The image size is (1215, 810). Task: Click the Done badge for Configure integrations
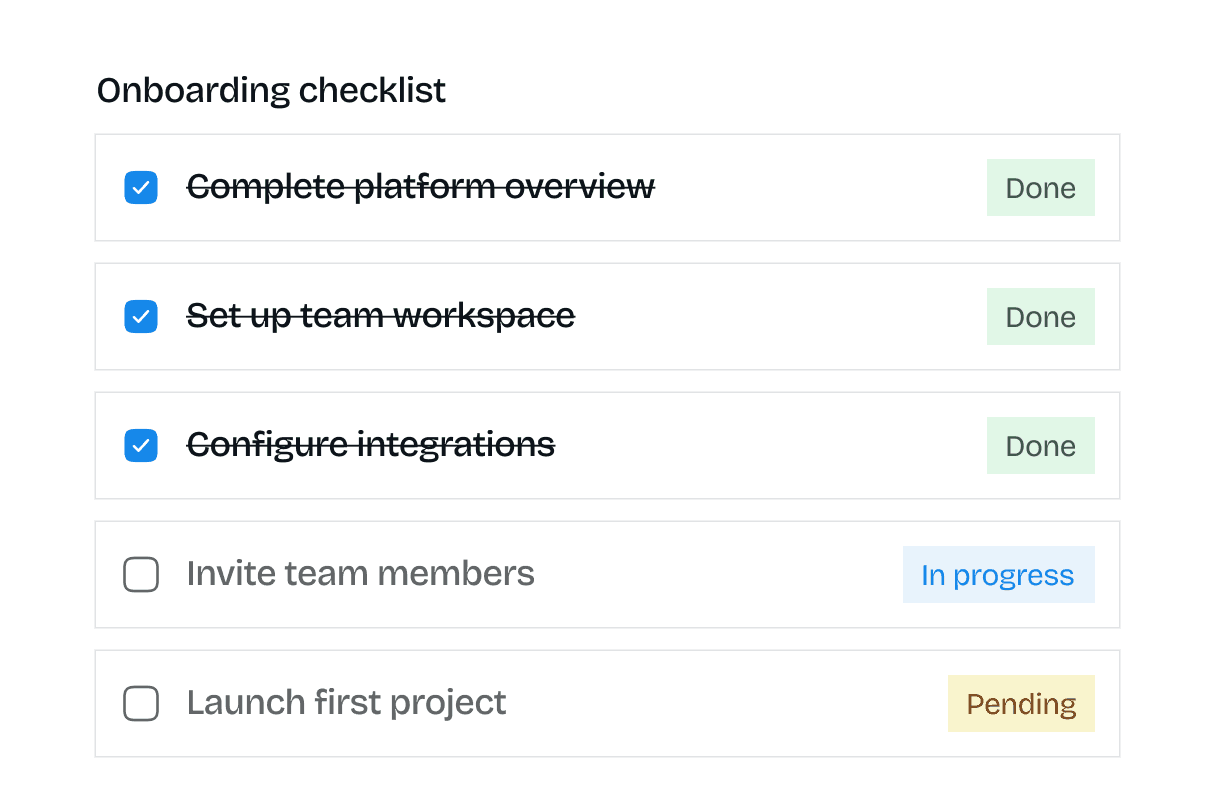(x=1040, y=446)
